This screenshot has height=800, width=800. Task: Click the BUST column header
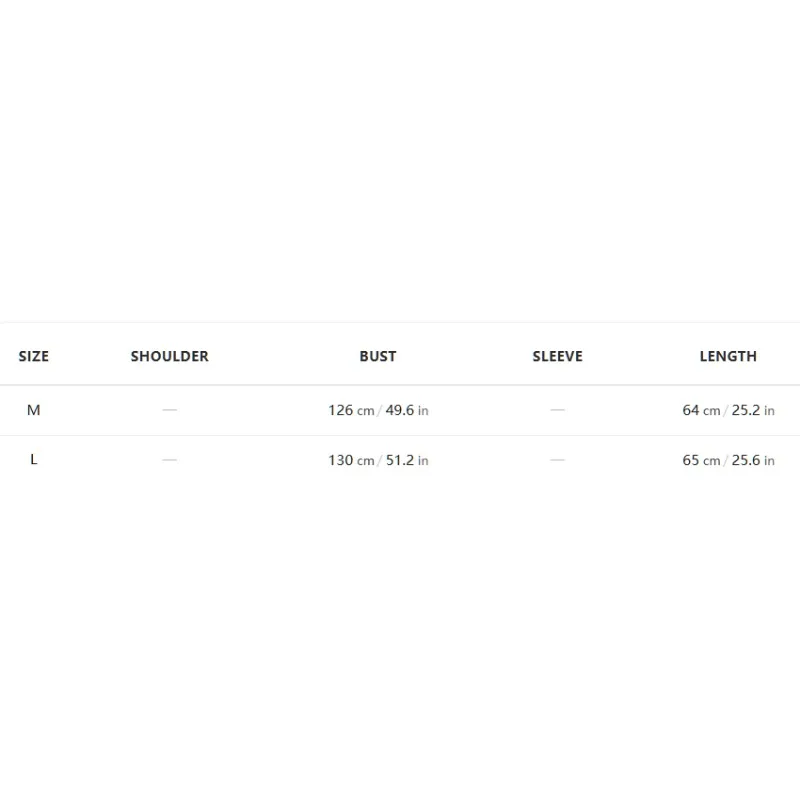click(x=378, y=356)
